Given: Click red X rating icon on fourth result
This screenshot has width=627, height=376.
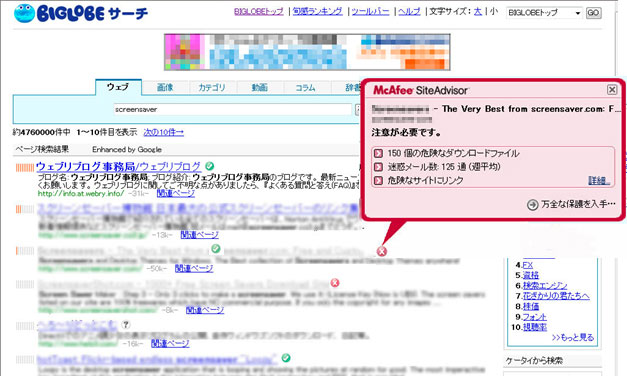Looking at the screenshot, I should pyautogui.click(x=335, y=283).
